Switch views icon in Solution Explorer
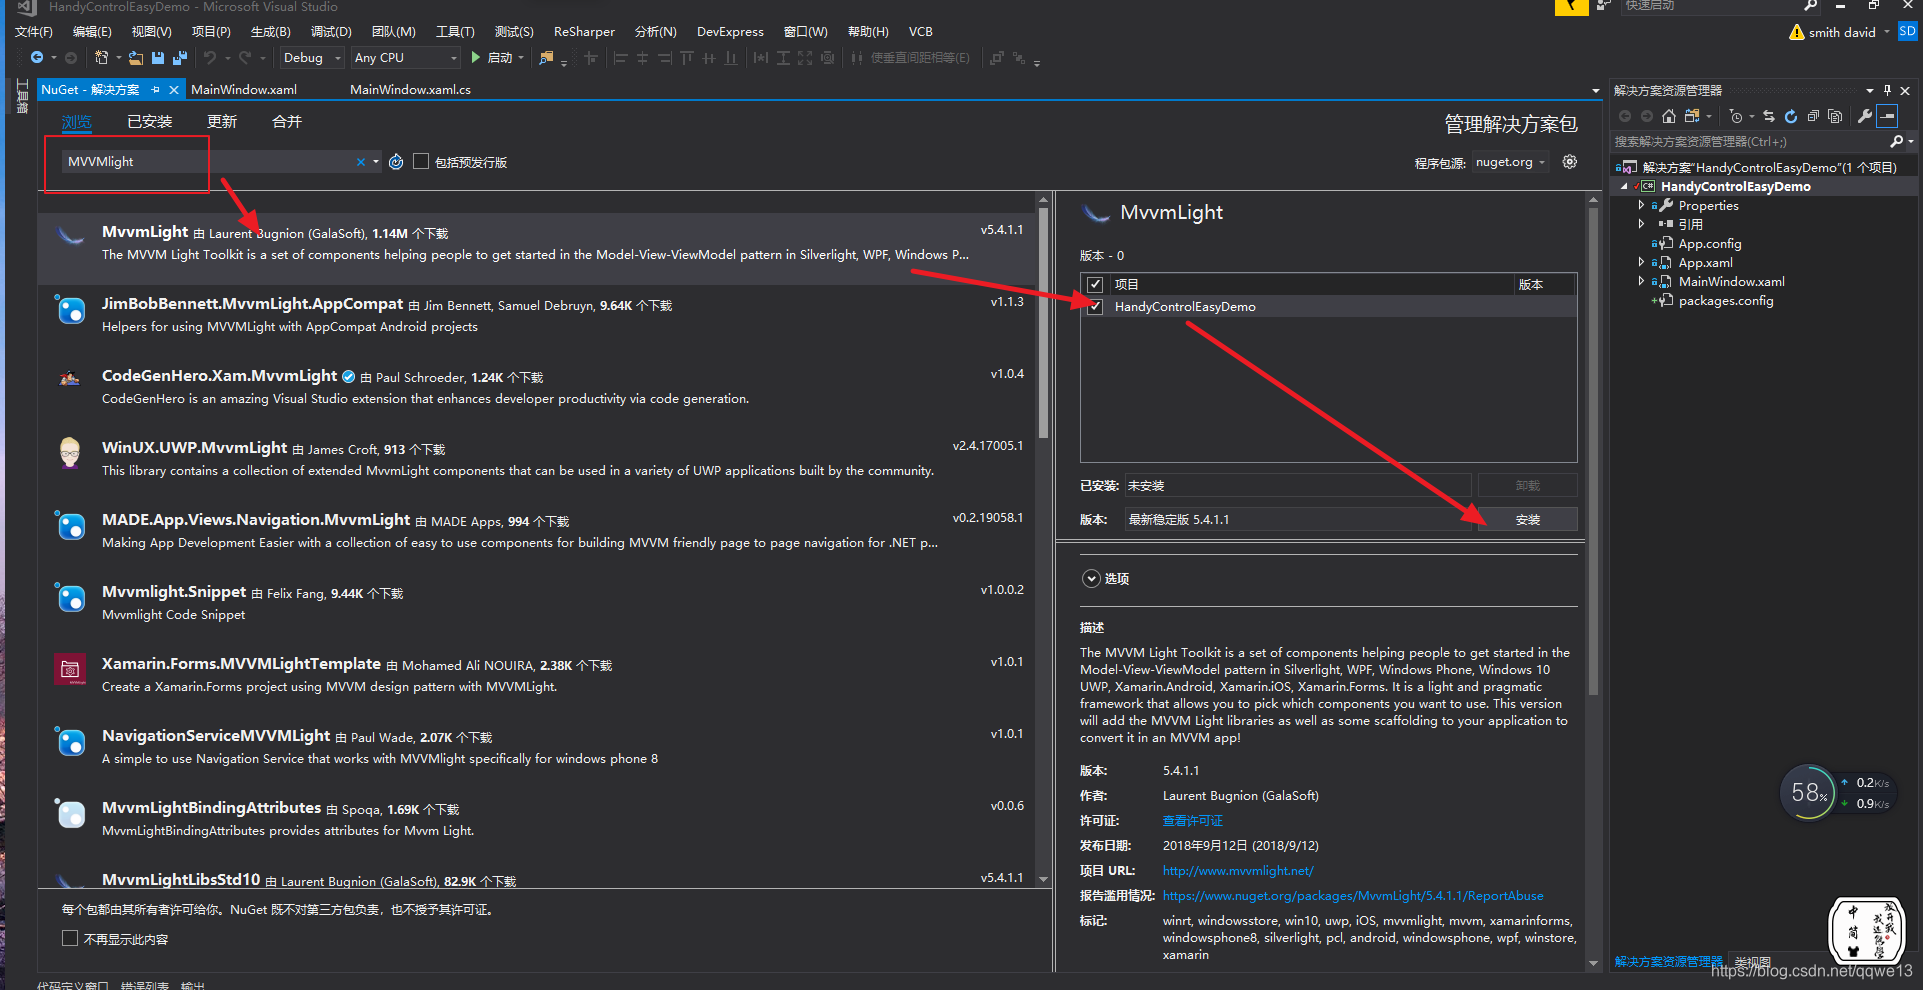 1692,116
